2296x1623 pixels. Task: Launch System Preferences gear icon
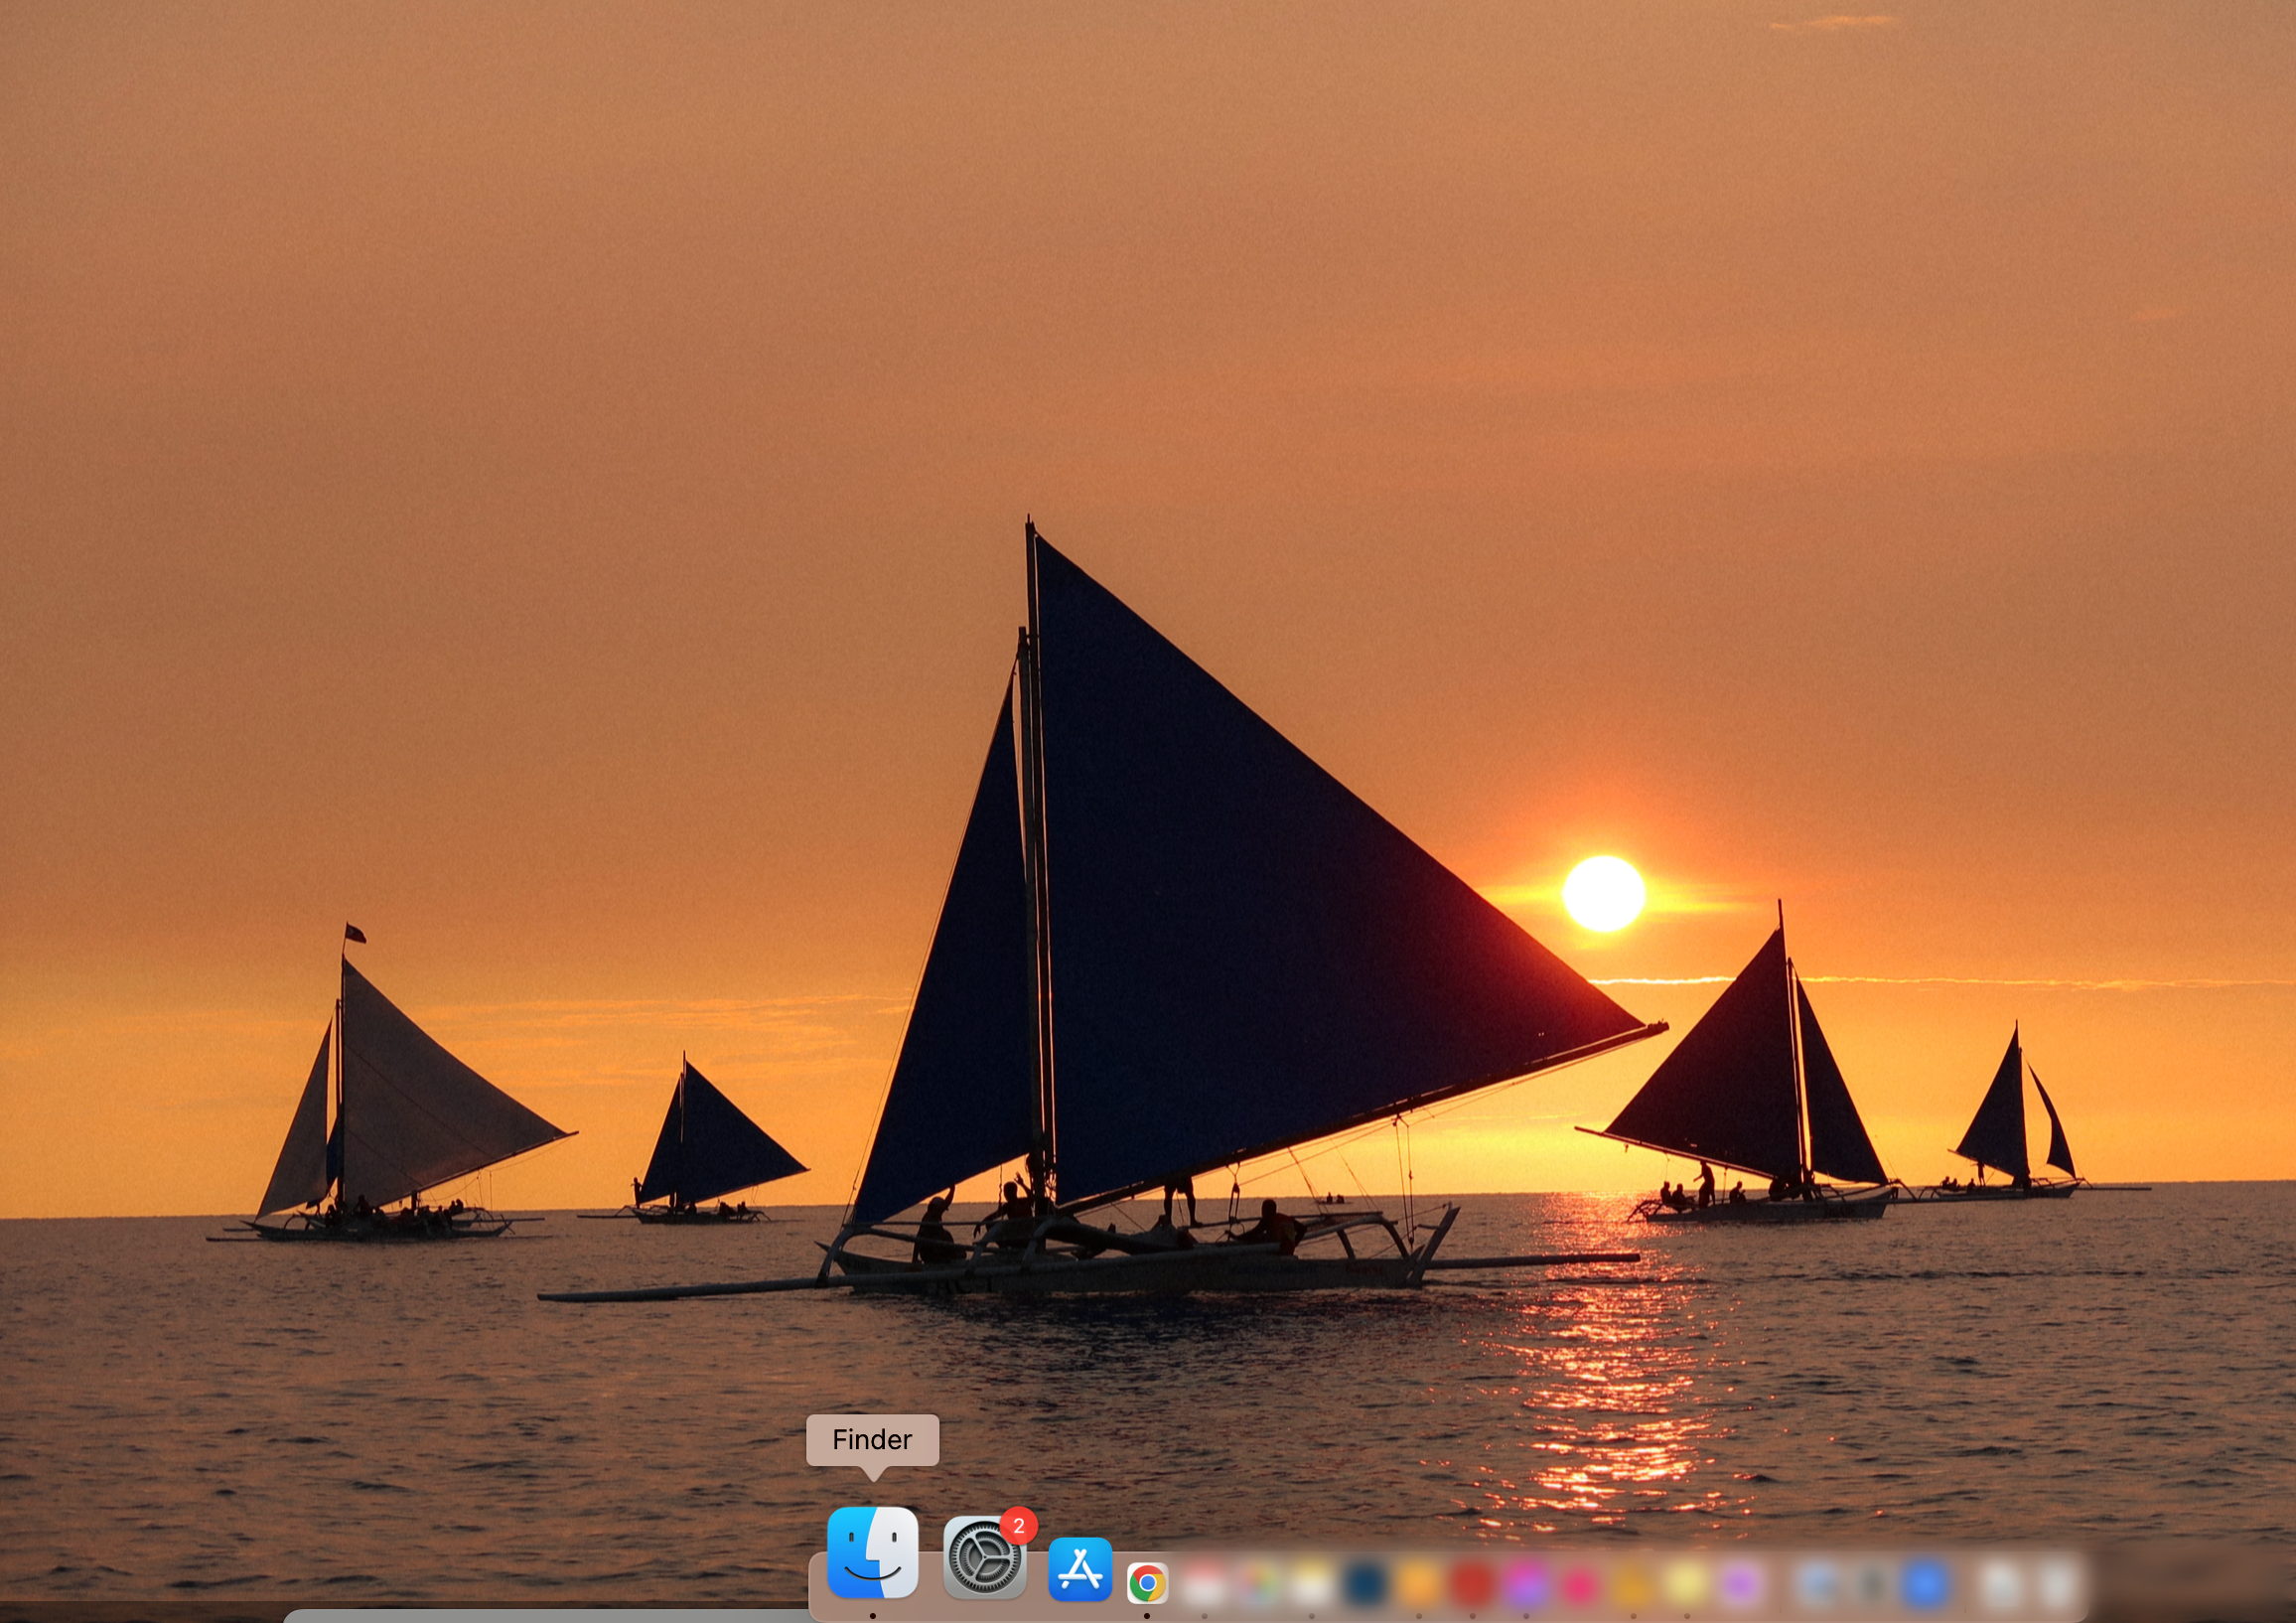click(984, 1558)
